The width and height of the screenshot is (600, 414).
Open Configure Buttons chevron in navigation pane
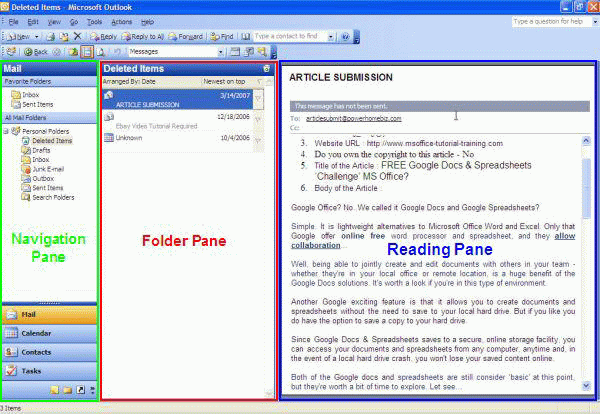(92, 390)
